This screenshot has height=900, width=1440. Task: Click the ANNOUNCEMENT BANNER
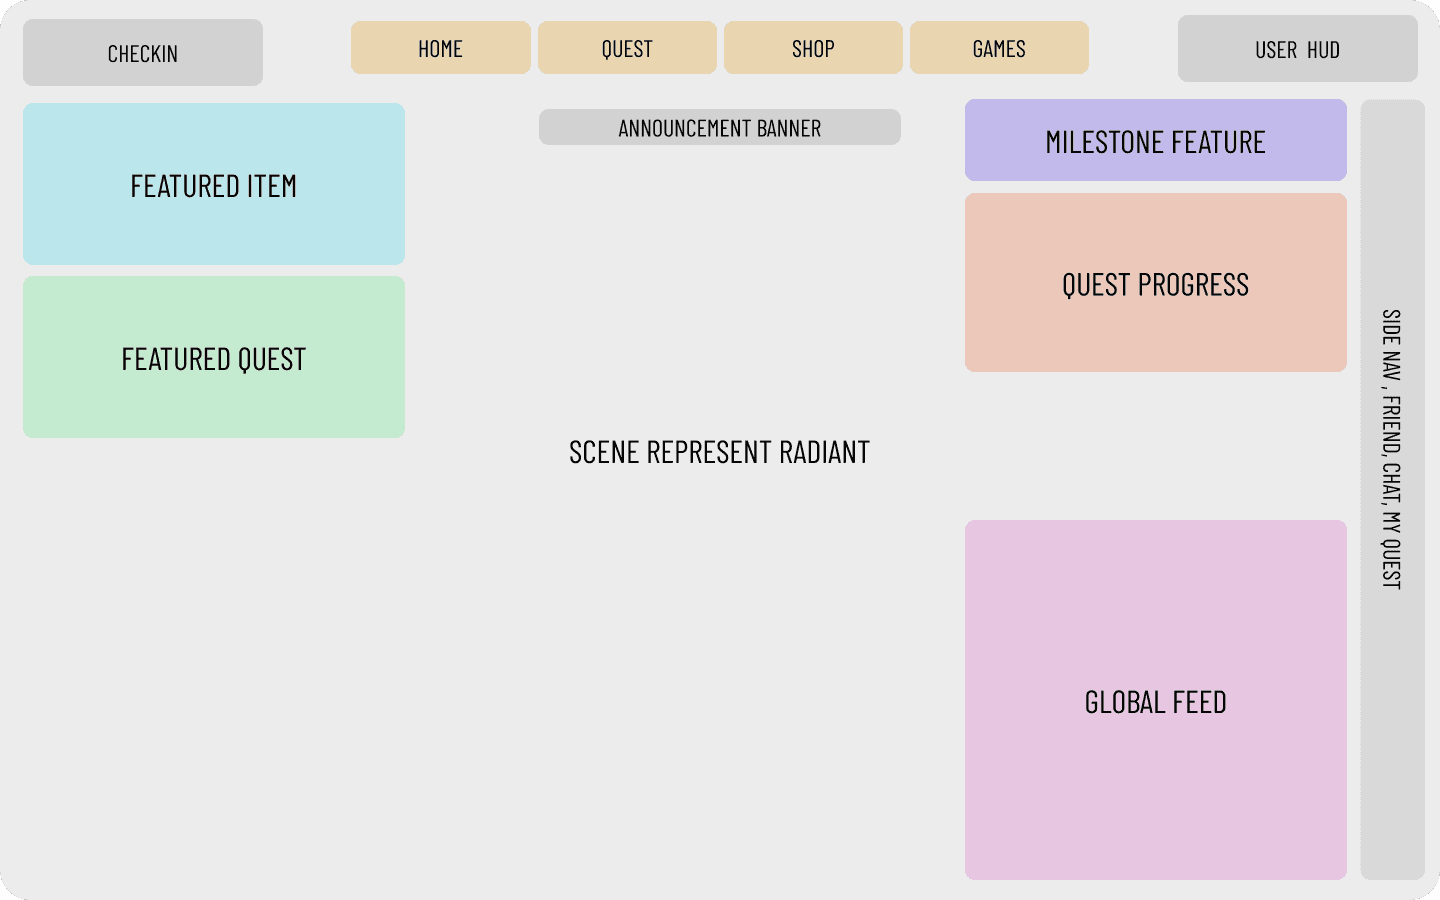(720, 127)
